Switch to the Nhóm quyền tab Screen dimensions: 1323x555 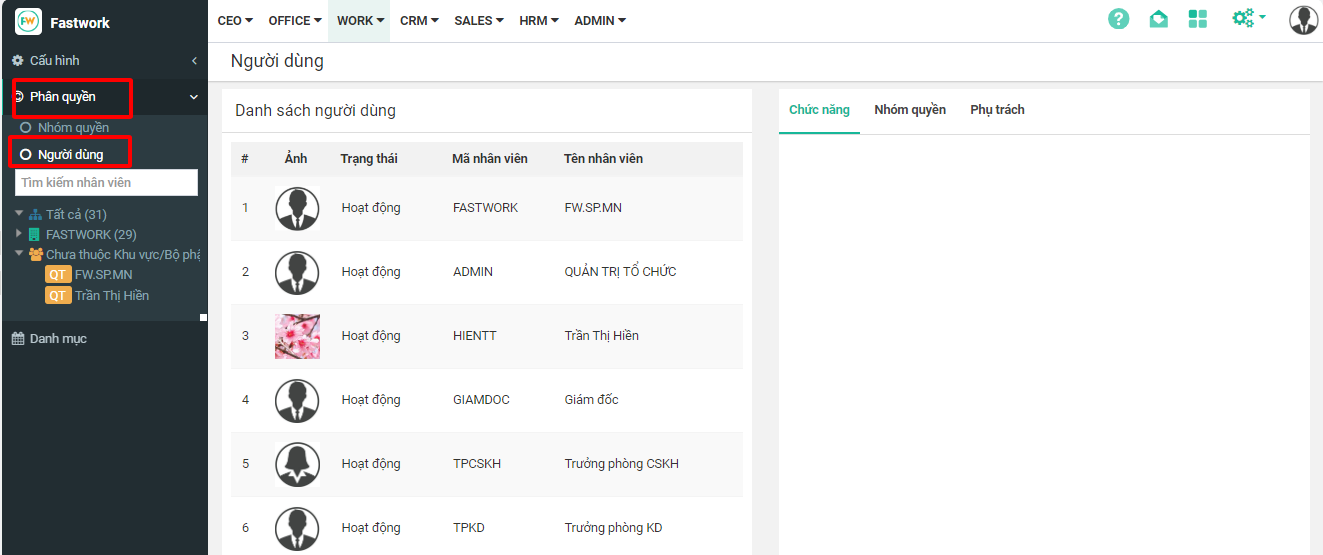pos(909,110)
